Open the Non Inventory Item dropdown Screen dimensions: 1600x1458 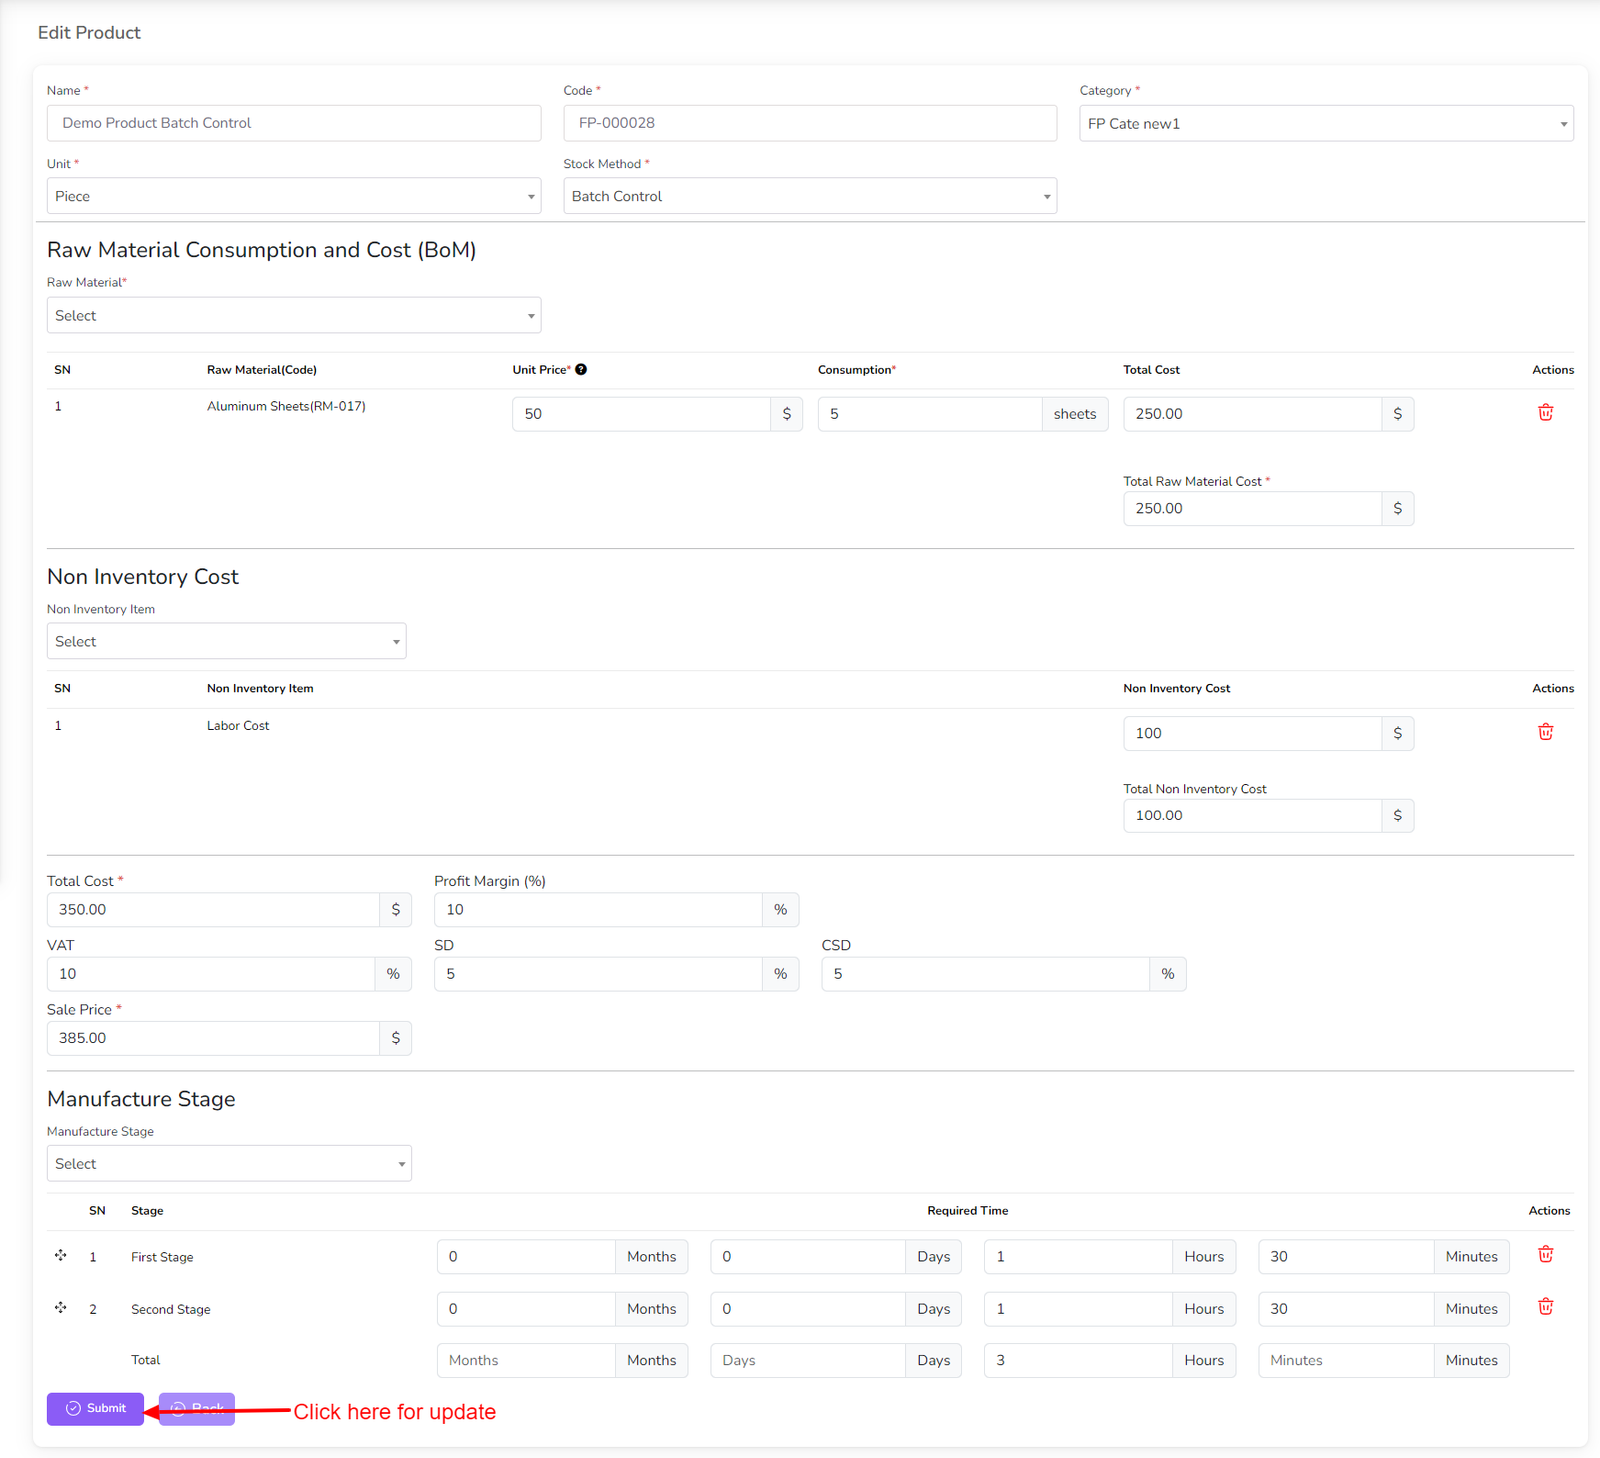[x=226, y=642]
